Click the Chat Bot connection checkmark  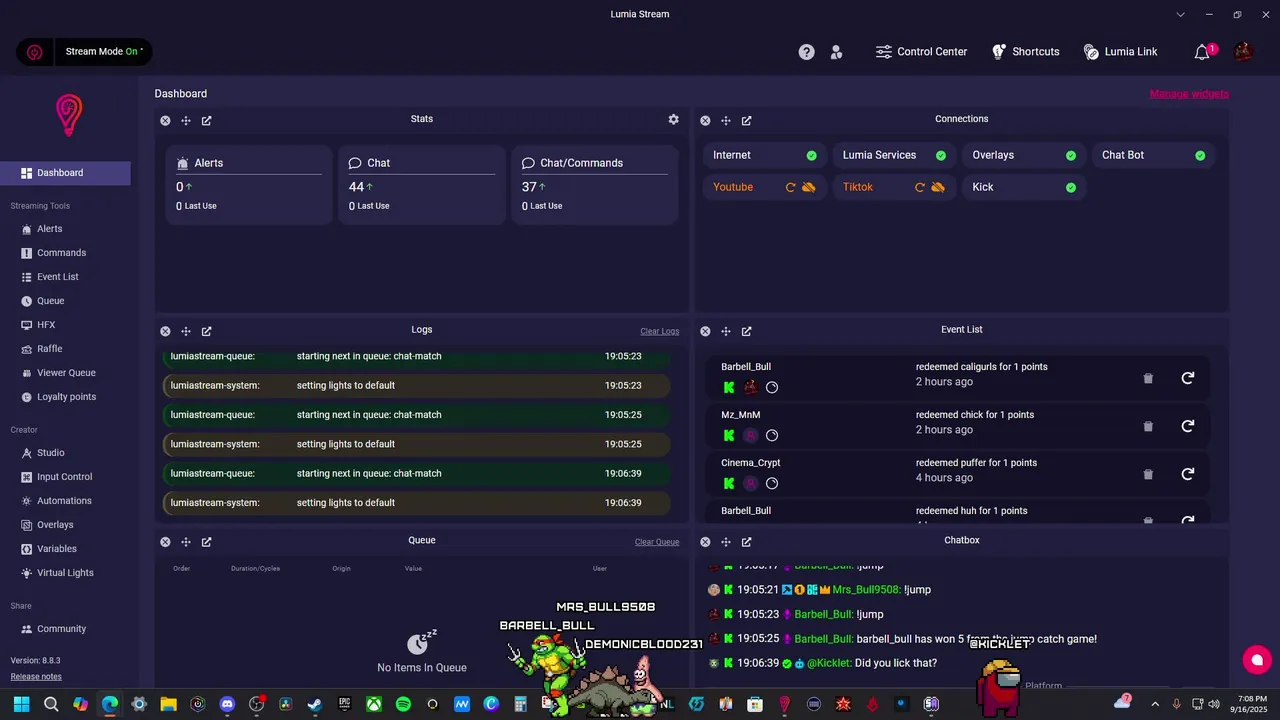click(1200, 155)
